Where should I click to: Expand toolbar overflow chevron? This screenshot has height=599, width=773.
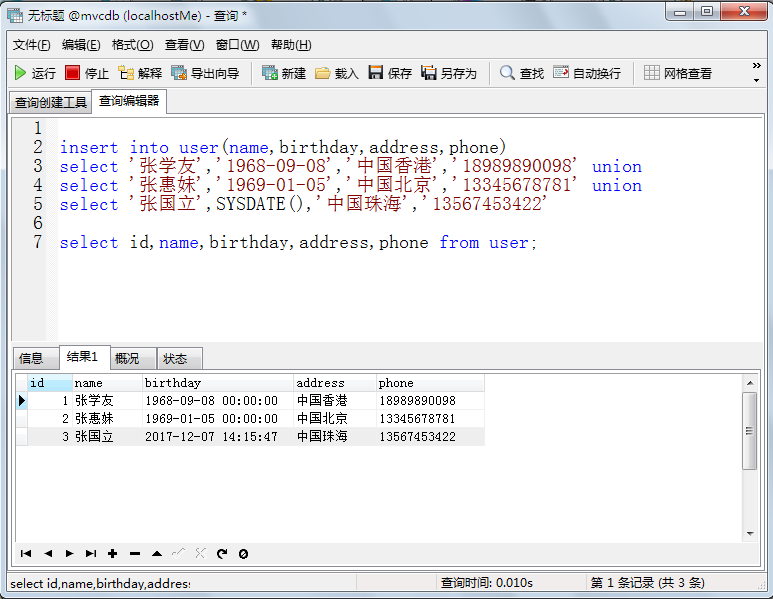[757, 66]
